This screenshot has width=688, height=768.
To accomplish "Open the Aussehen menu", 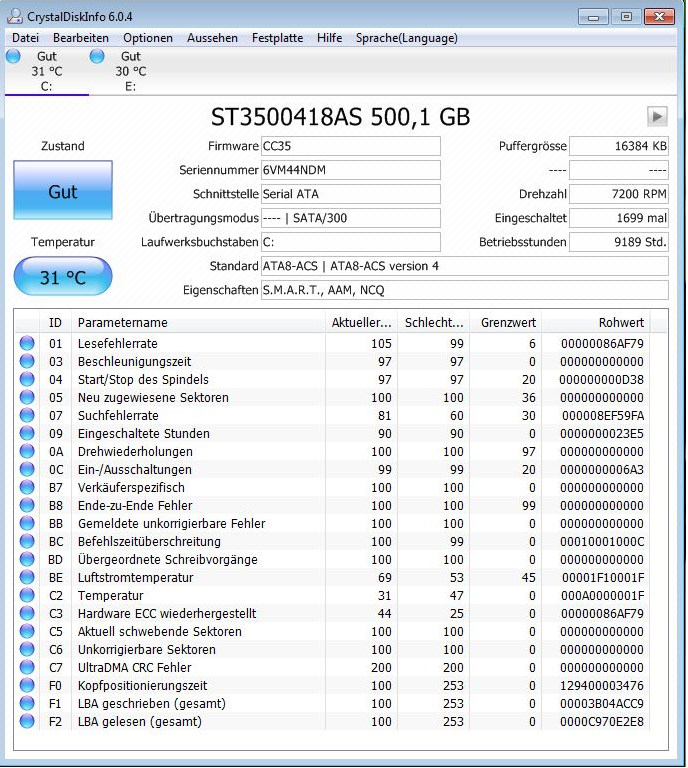I will pyautogui.click(x=212, y=38).
